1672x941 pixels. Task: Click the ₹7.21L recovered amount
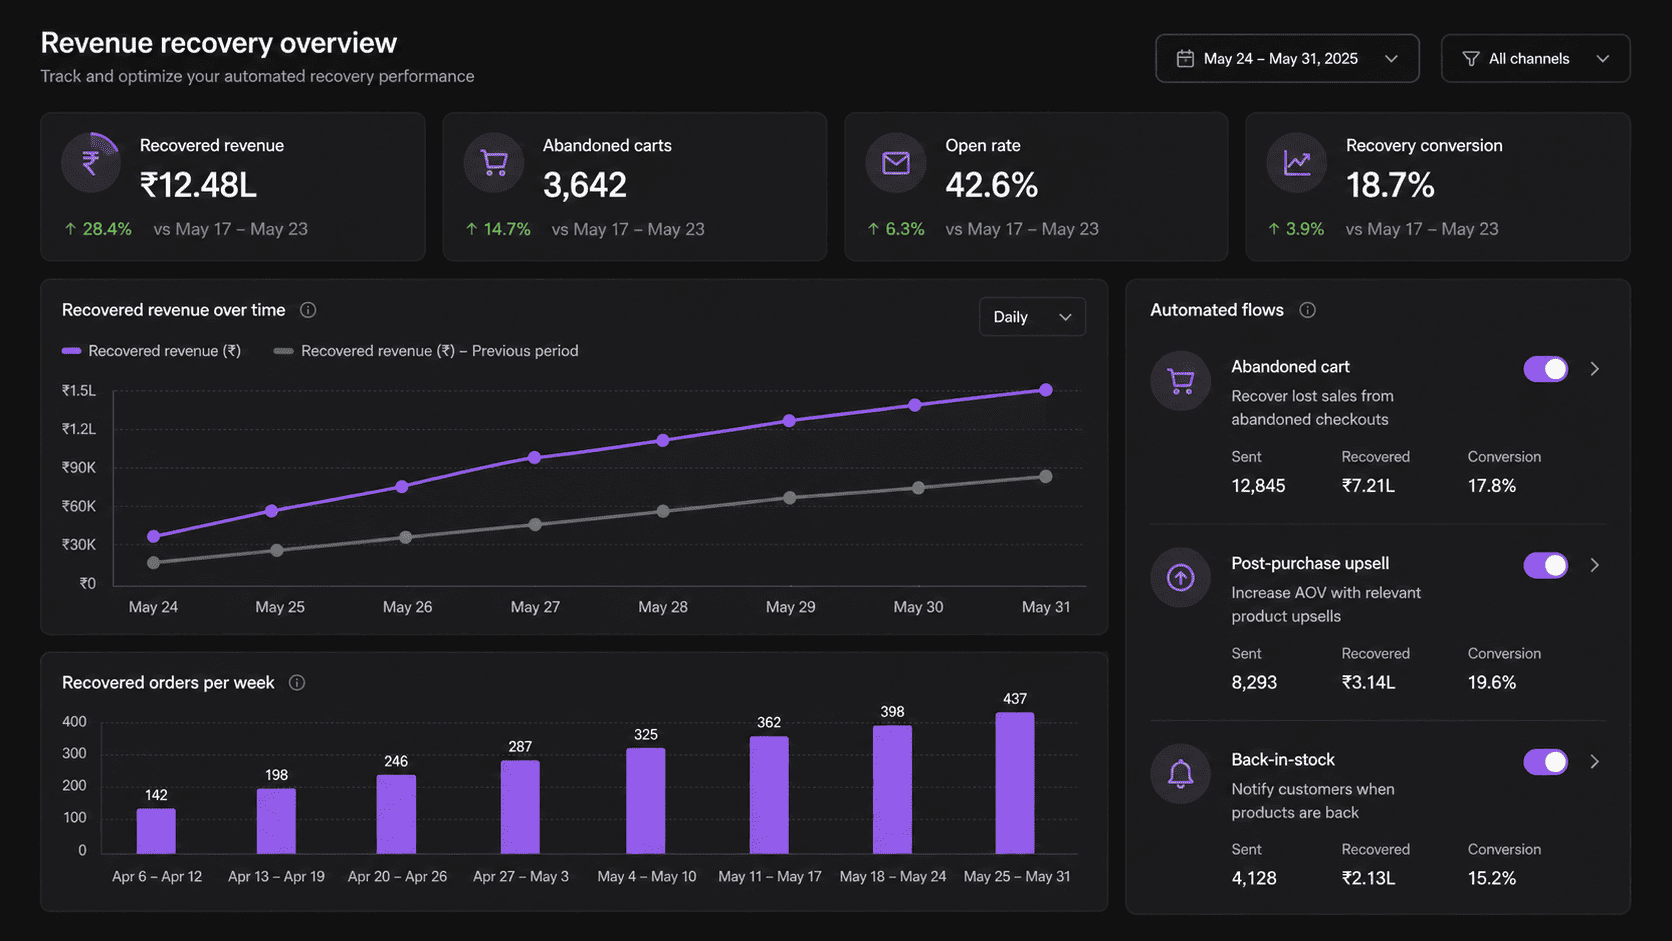1368,486
